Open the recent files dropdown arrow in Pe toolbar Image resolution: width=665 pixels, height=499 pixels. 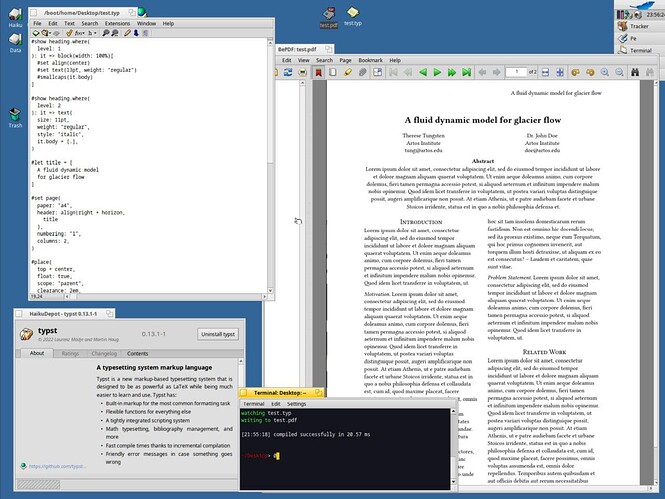click(50, 33)
